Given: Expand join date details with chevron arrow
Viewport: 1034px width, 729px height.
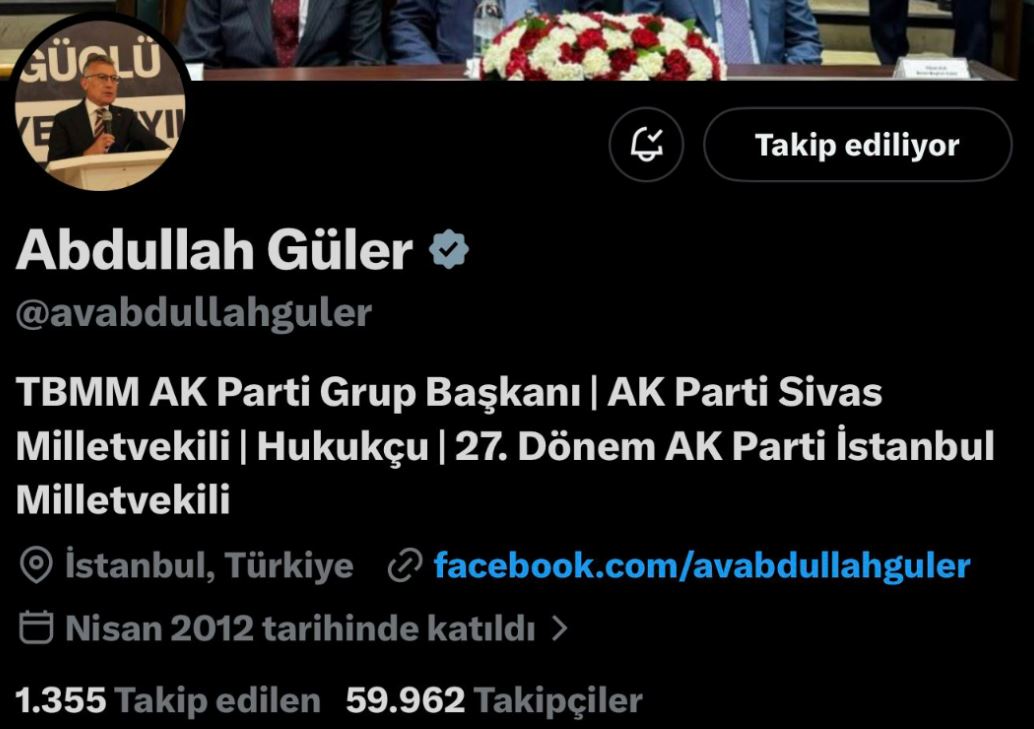Looking at the screenshot, I should (x=559, y=628).
